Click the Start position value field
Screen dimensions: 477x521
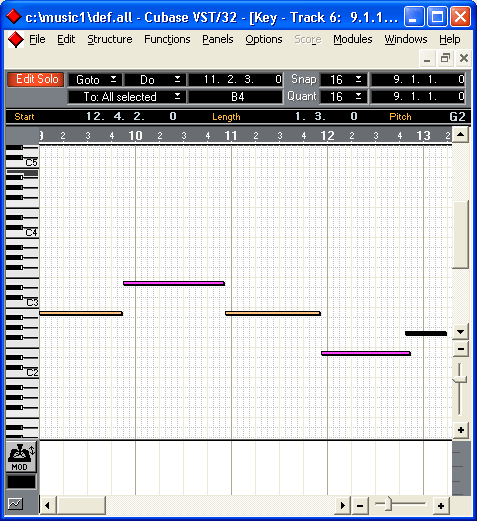pyautogui.click(x=131, y=116)
